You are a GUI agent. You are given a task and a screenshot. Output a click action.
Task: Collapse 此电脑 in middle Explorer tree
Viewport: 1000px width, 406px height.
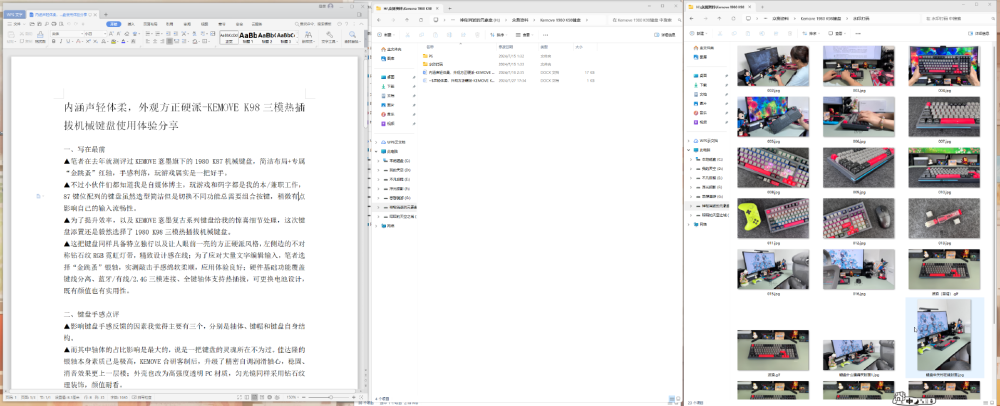pos(377,151)
